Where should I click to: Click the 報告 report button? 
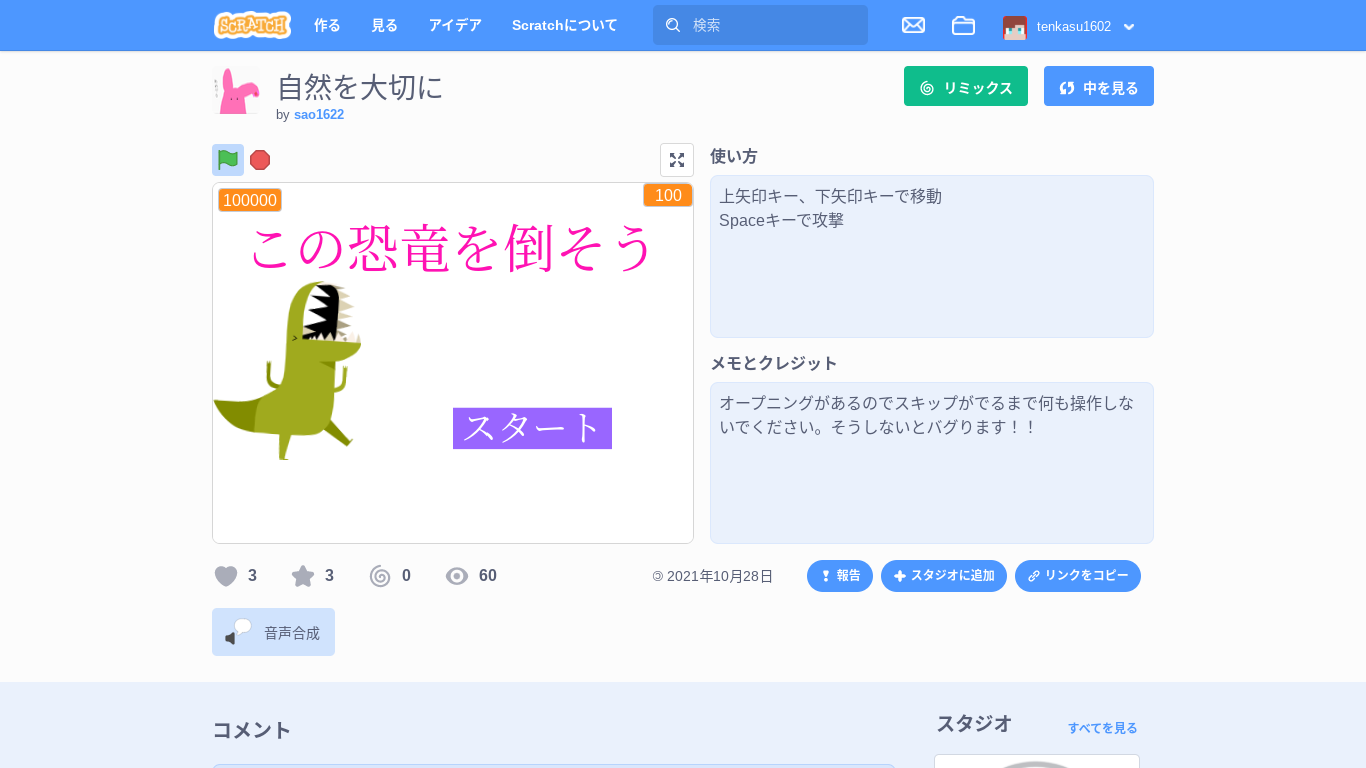(840, 576)
